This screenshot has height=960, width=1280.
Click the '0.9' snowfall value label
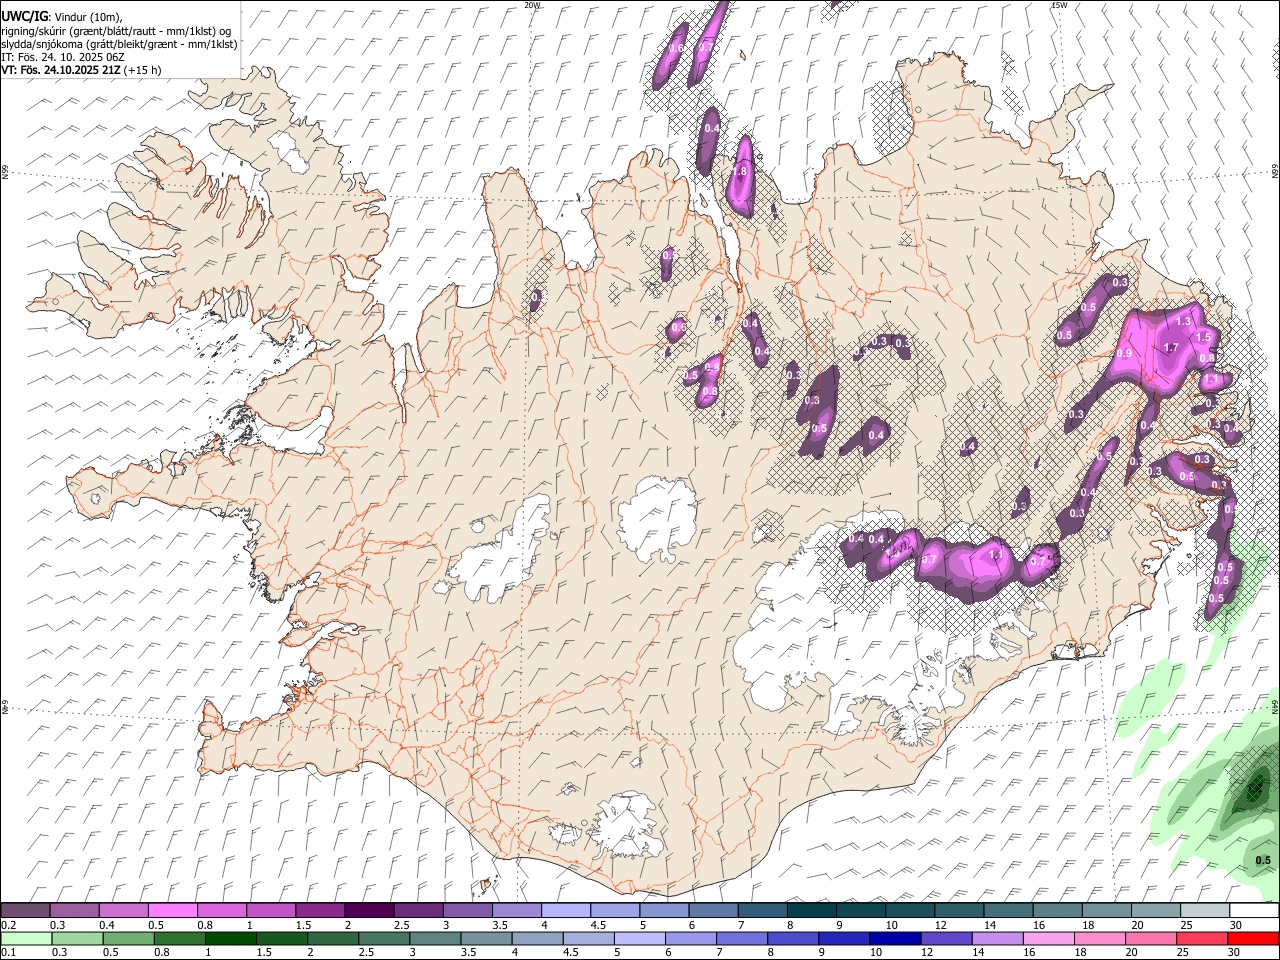[x=1124, y=353]
